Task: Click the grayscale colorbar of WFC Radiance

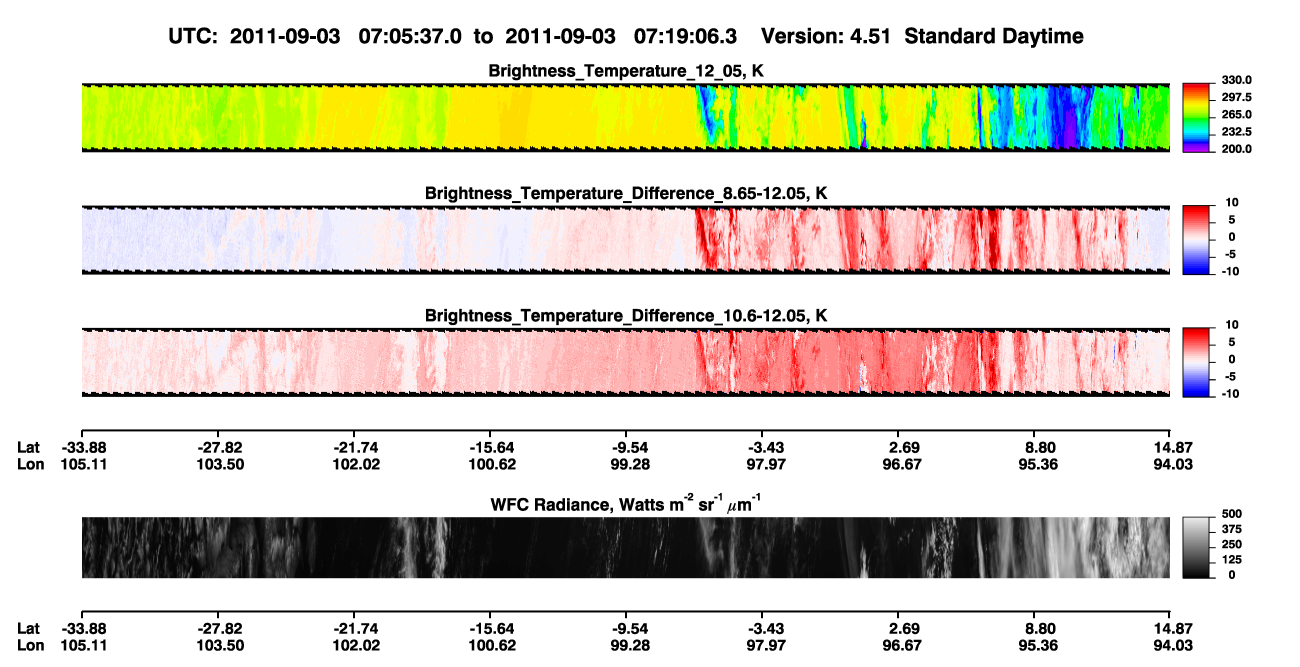Action: (x=1197, y=548)
